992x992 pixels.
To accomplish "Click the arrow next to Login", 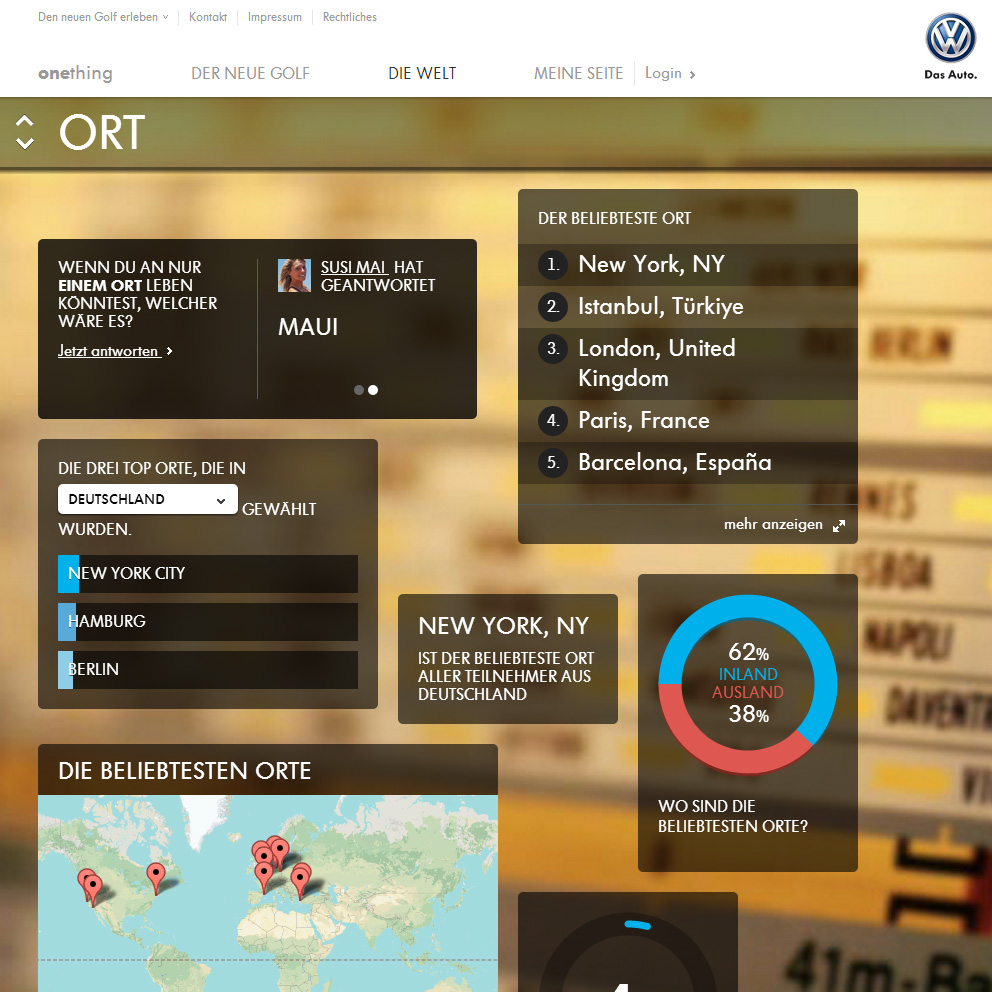I will click(692, 75).
